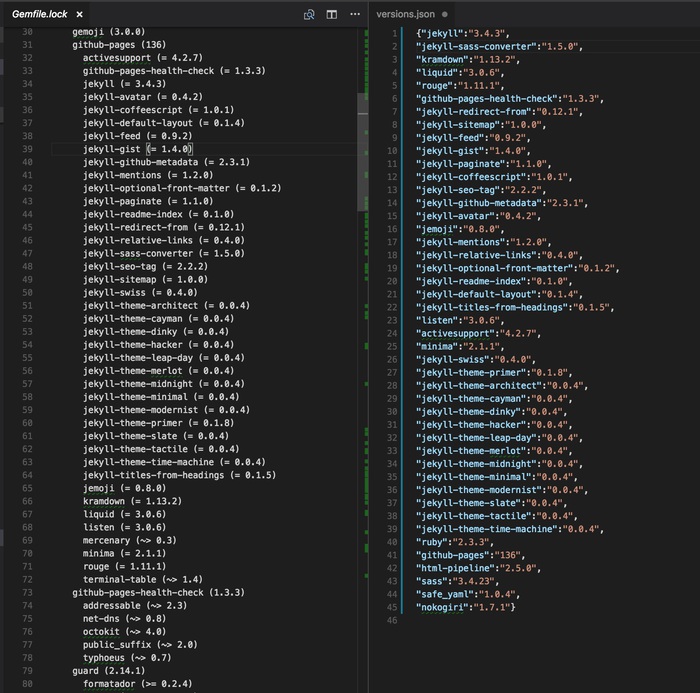
Task: Select the Gemfile.lock tab
Action: 39,14
